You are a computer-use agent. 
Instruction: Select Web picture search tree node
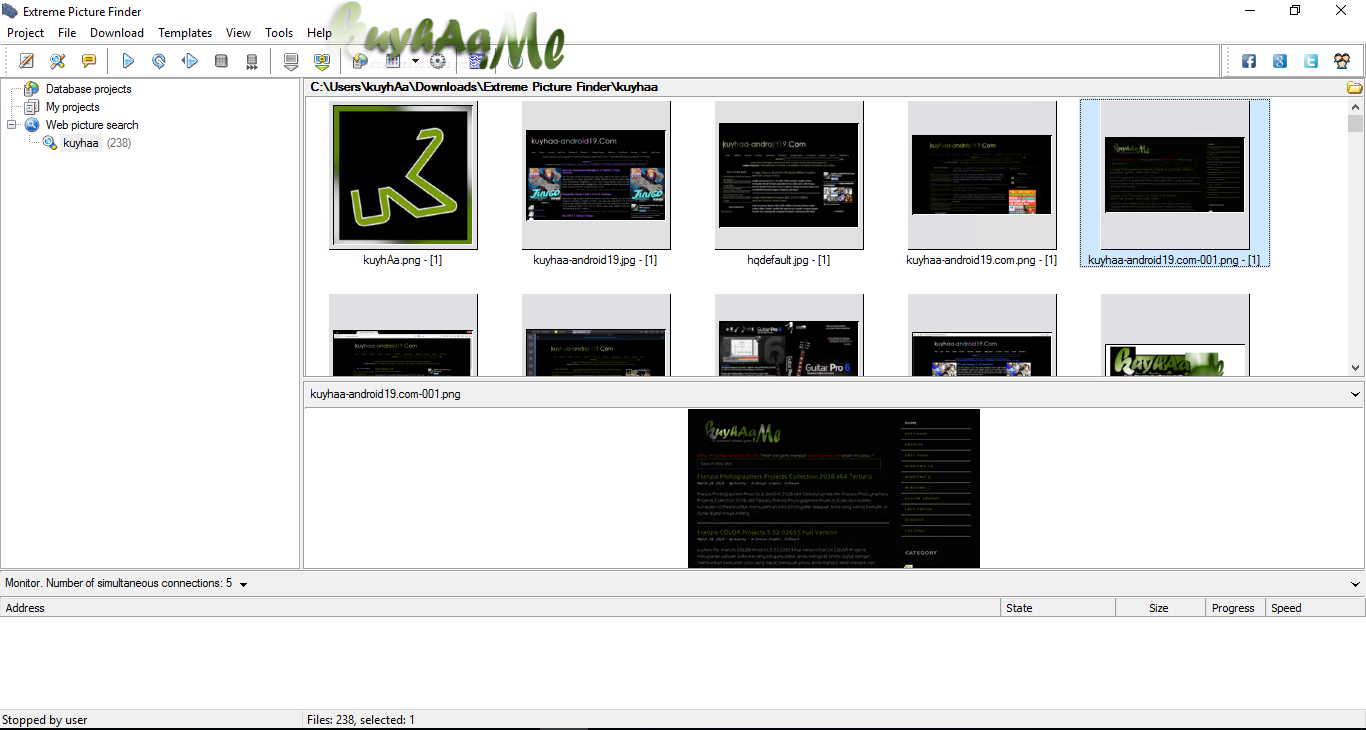pos(92,125)
